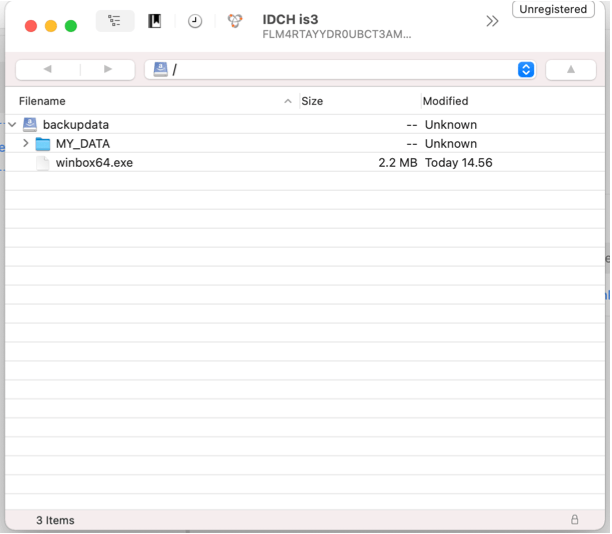
Task: Go back to previous folder
Action: coord(48,69)
